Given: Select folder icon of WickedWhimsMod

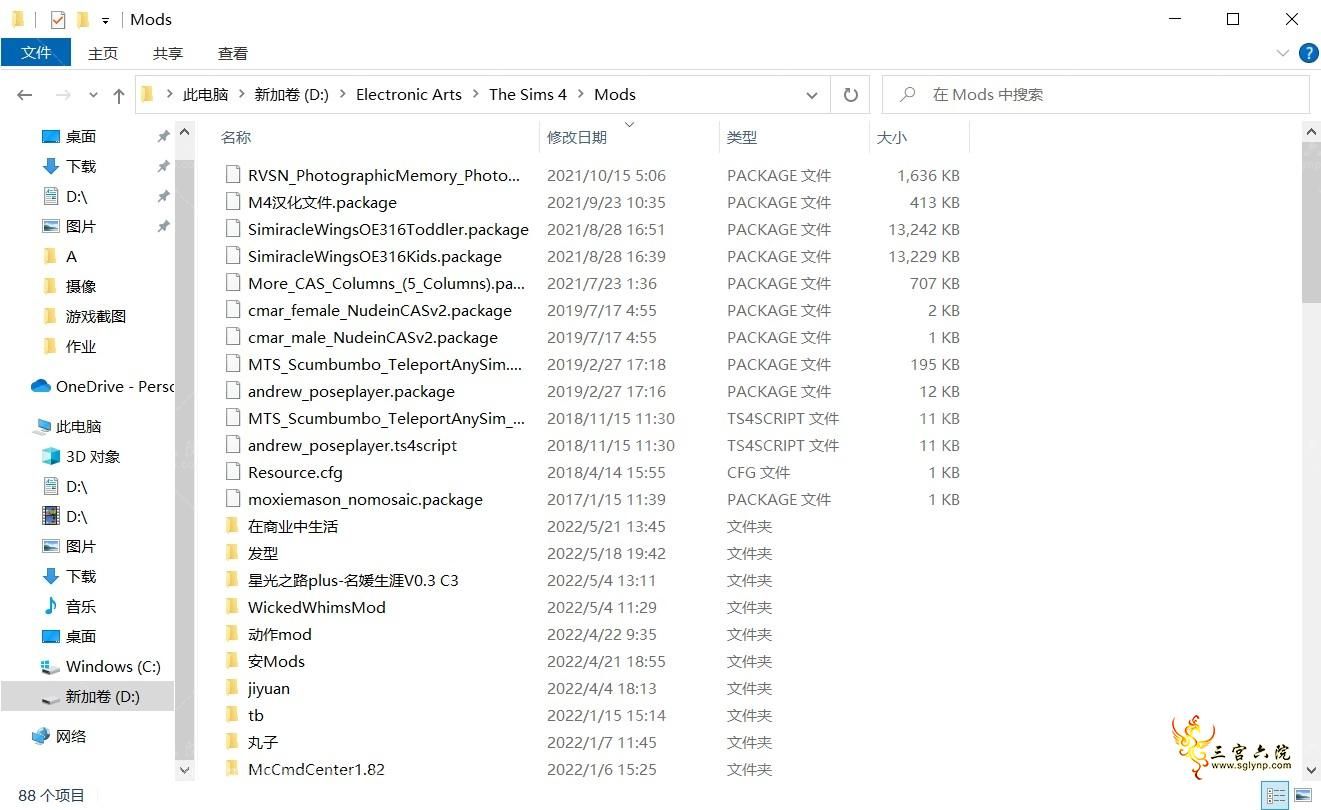Looking at the screenshot, I should click(x=233, y=607).
